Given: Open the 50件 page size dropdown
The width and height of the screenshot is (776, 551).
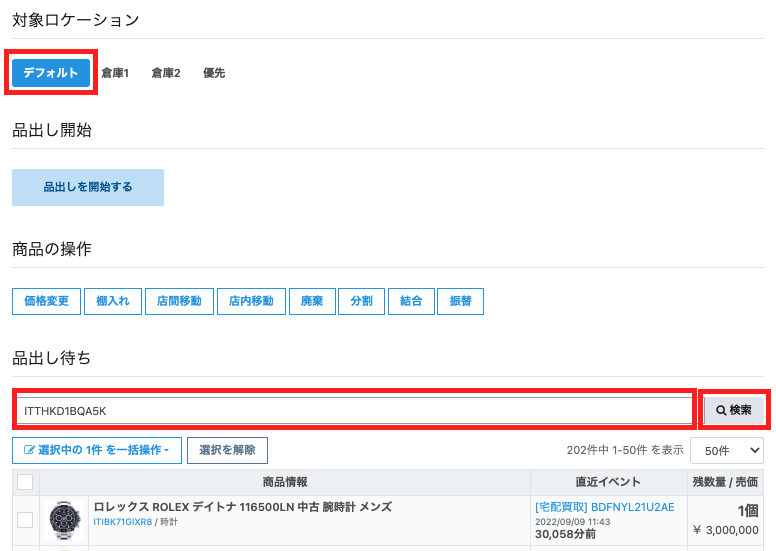Looking at the screenshot, I should click(727, 451).
